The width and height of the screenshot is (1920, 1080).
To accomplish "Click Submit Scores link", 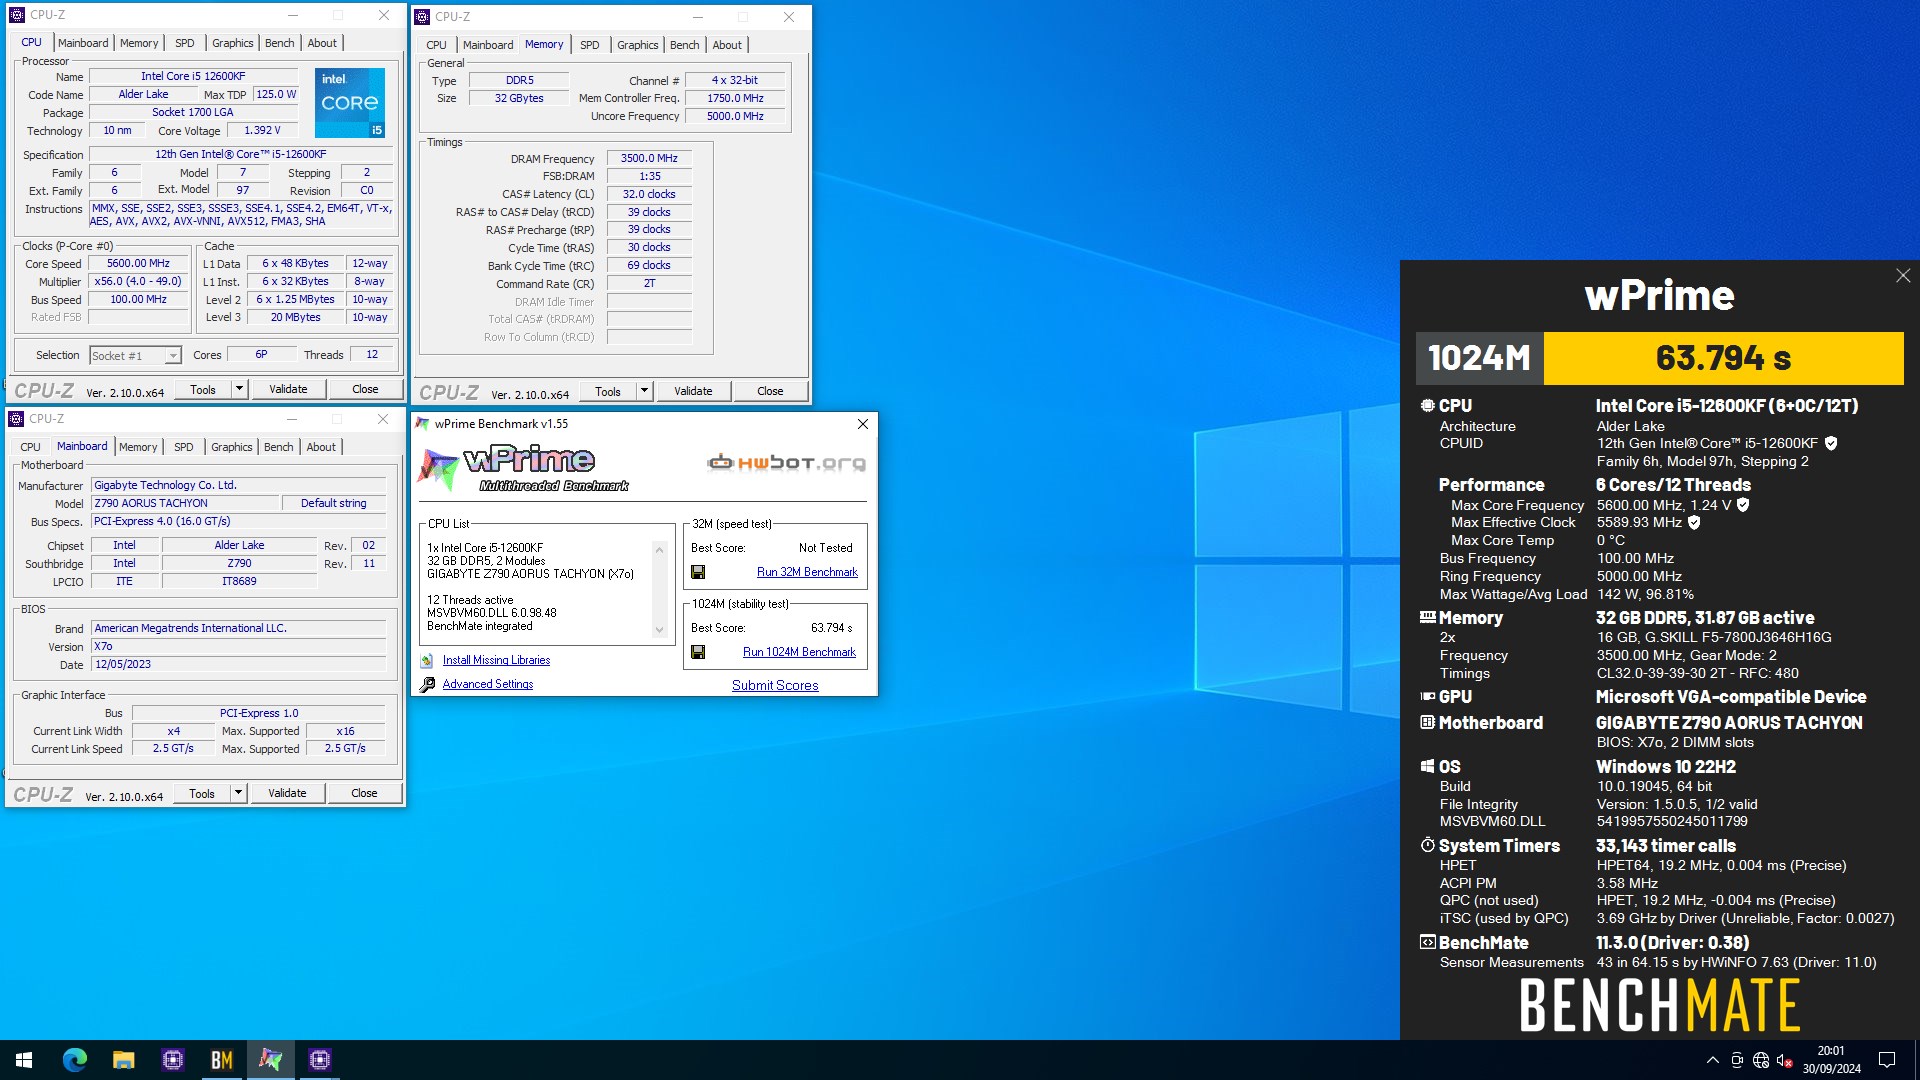I will coord(775,685).
